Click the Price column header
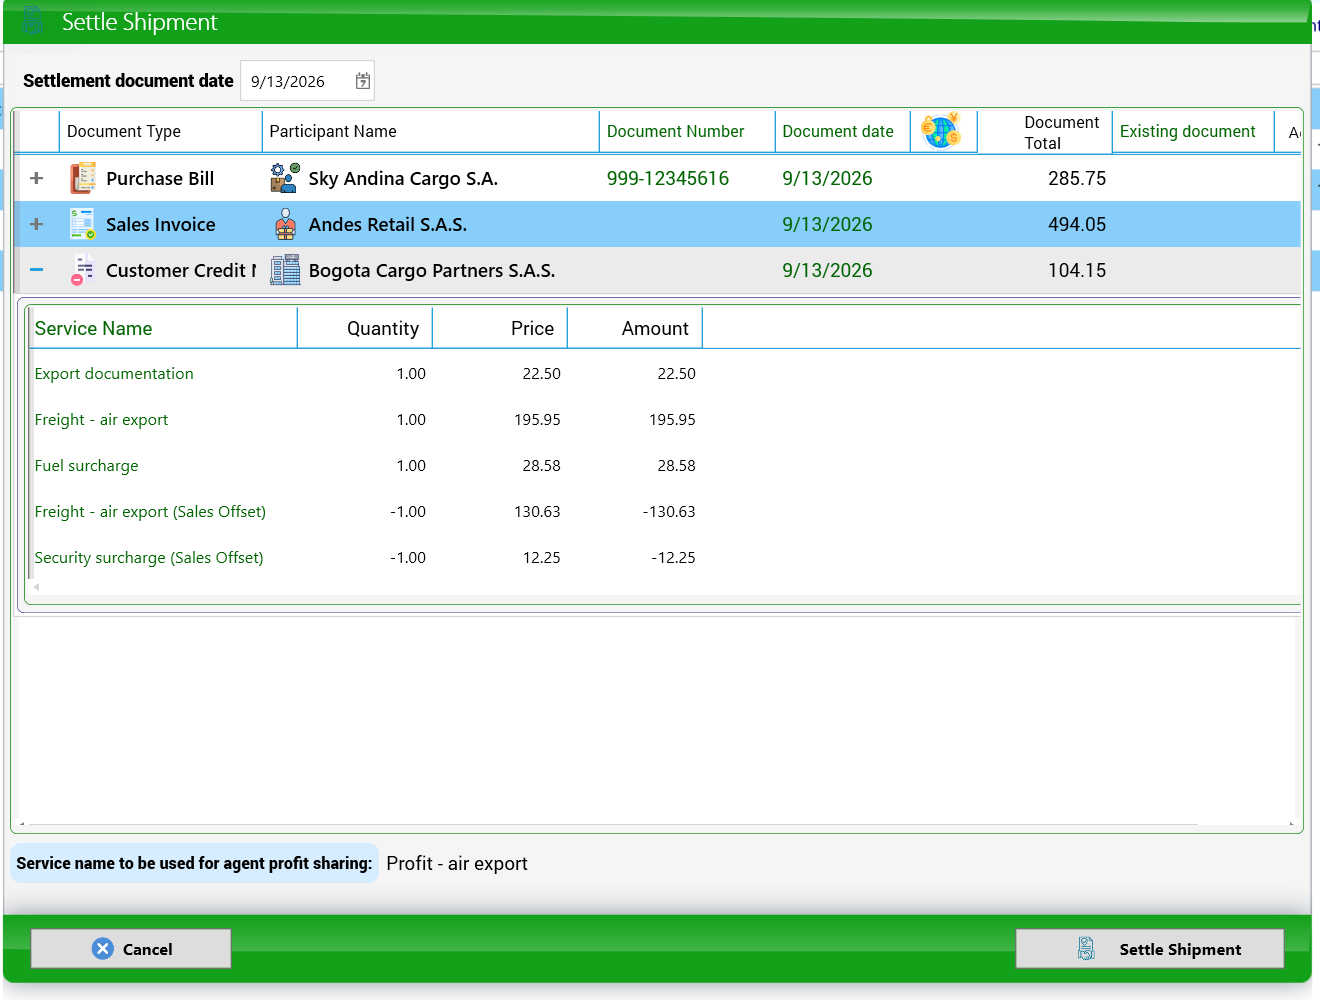Image resolution: width=1320 pixels, height=1000 pixels. pos(500,328)
